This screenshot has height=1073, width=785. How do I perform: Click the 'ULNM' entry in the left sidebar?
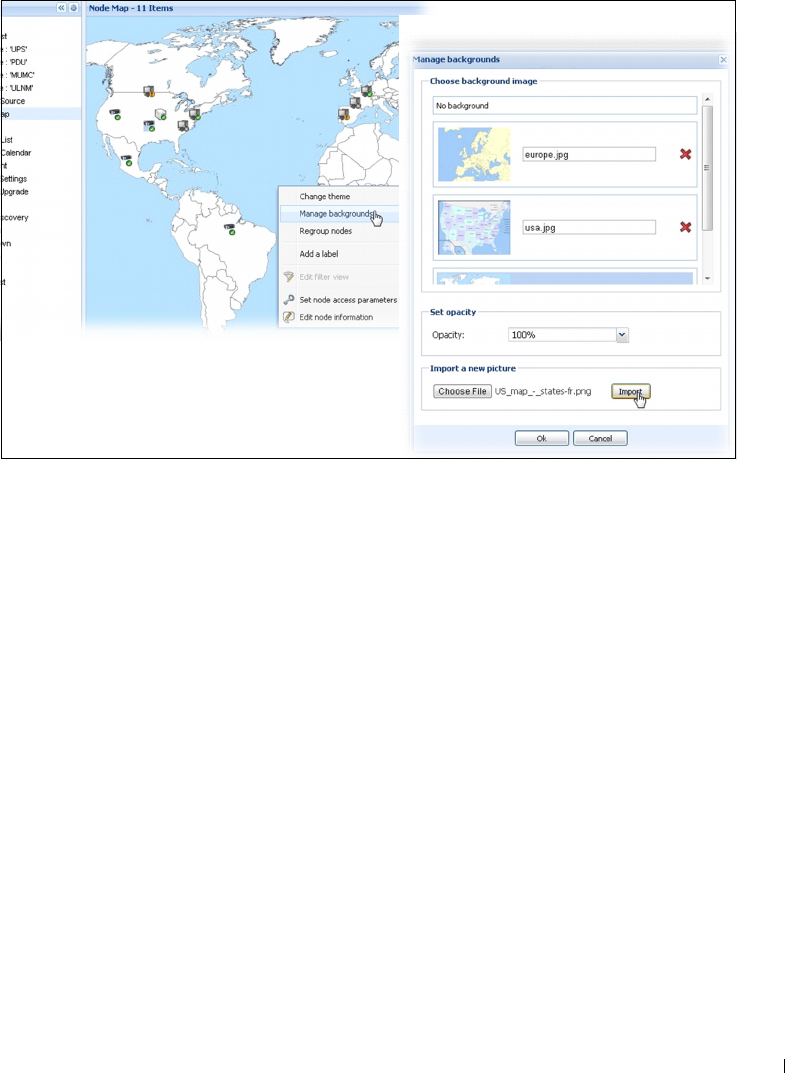(18, 88)
